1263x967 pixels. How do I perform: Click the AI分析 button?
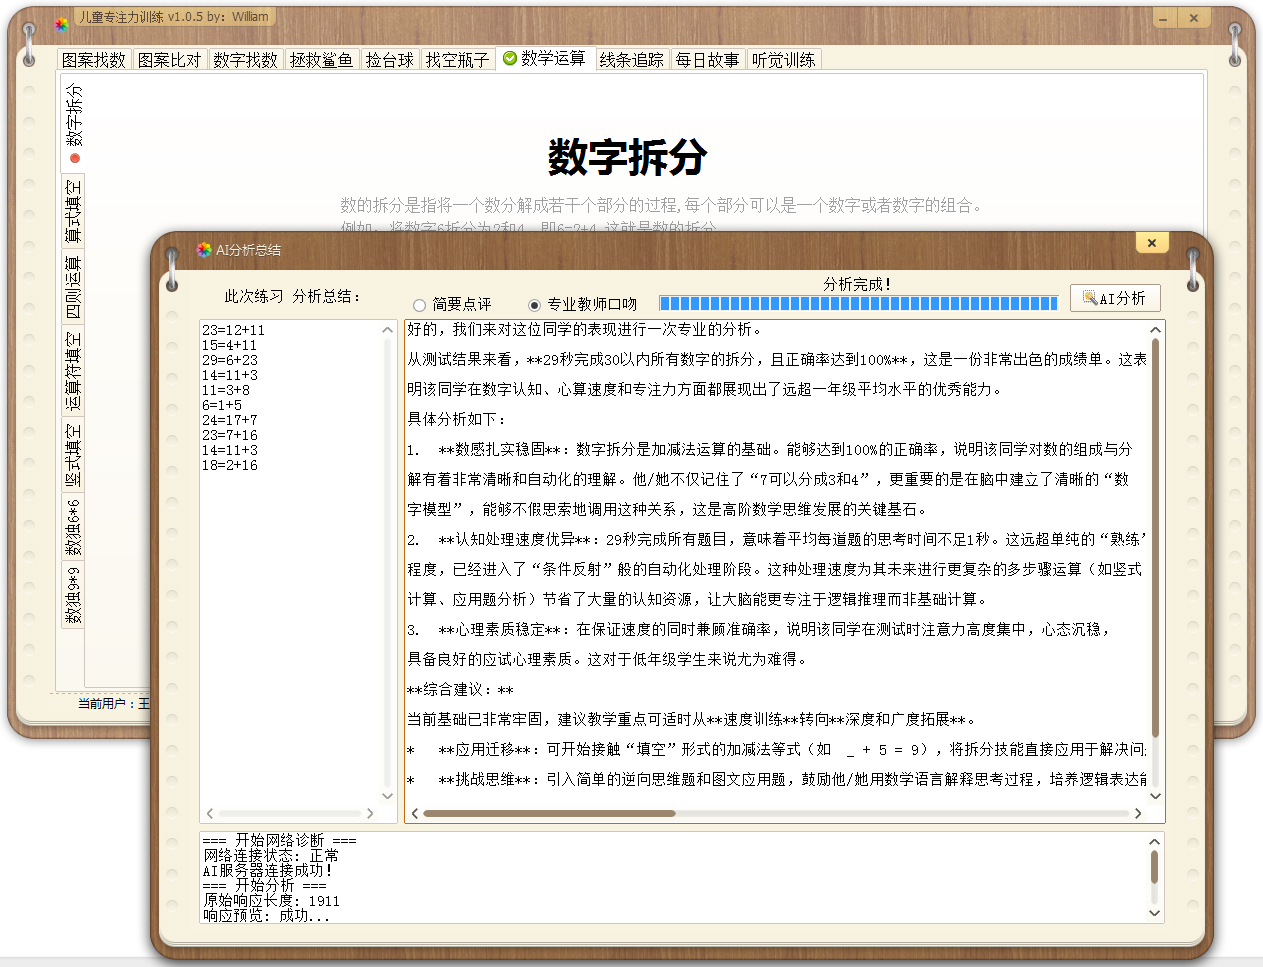tap(1114, 297)
